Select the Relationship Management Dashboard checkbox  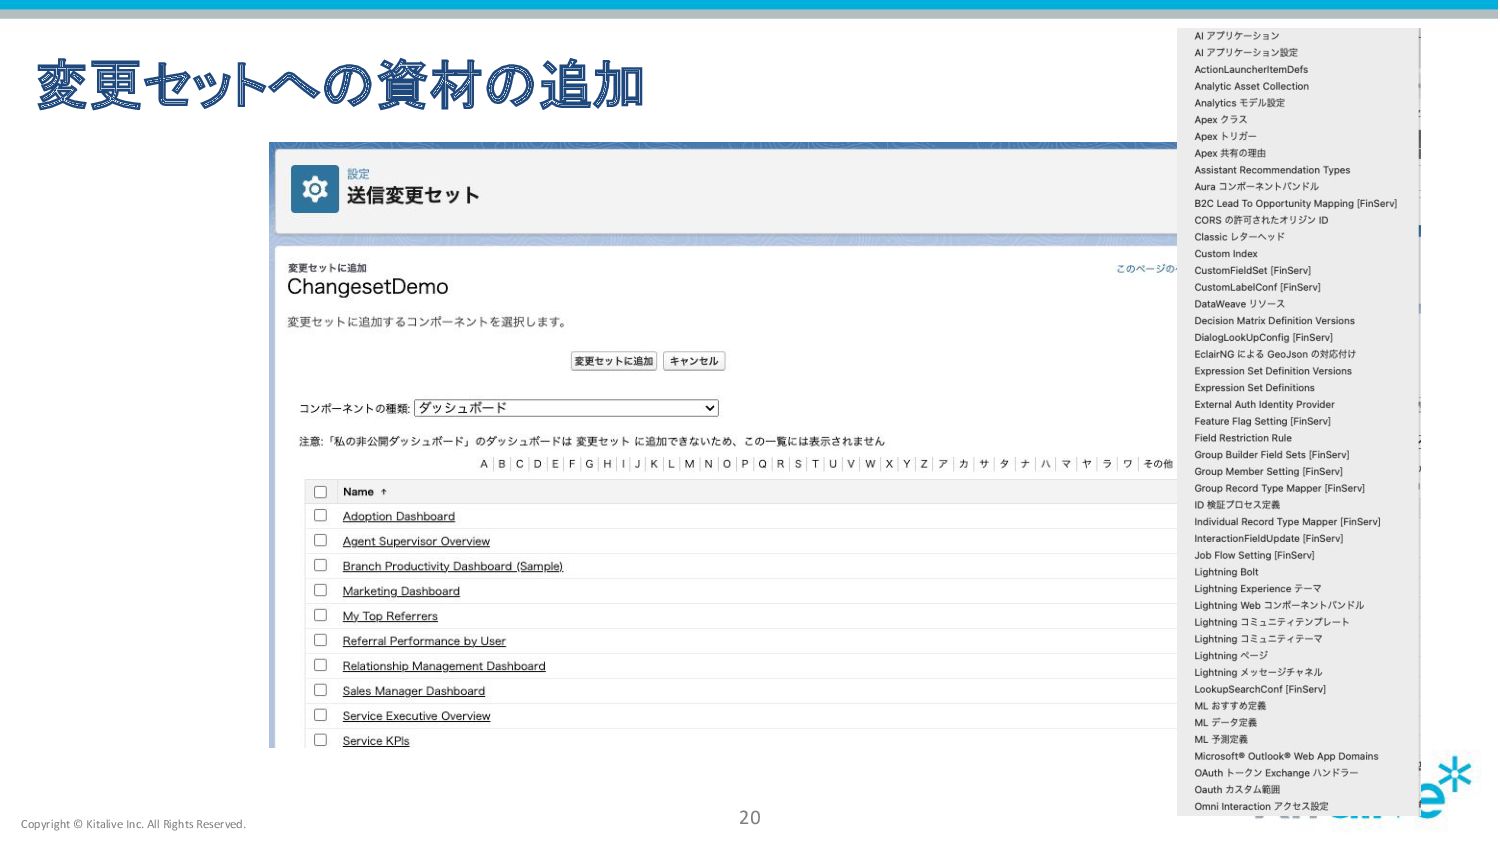(x=320, y=666)
